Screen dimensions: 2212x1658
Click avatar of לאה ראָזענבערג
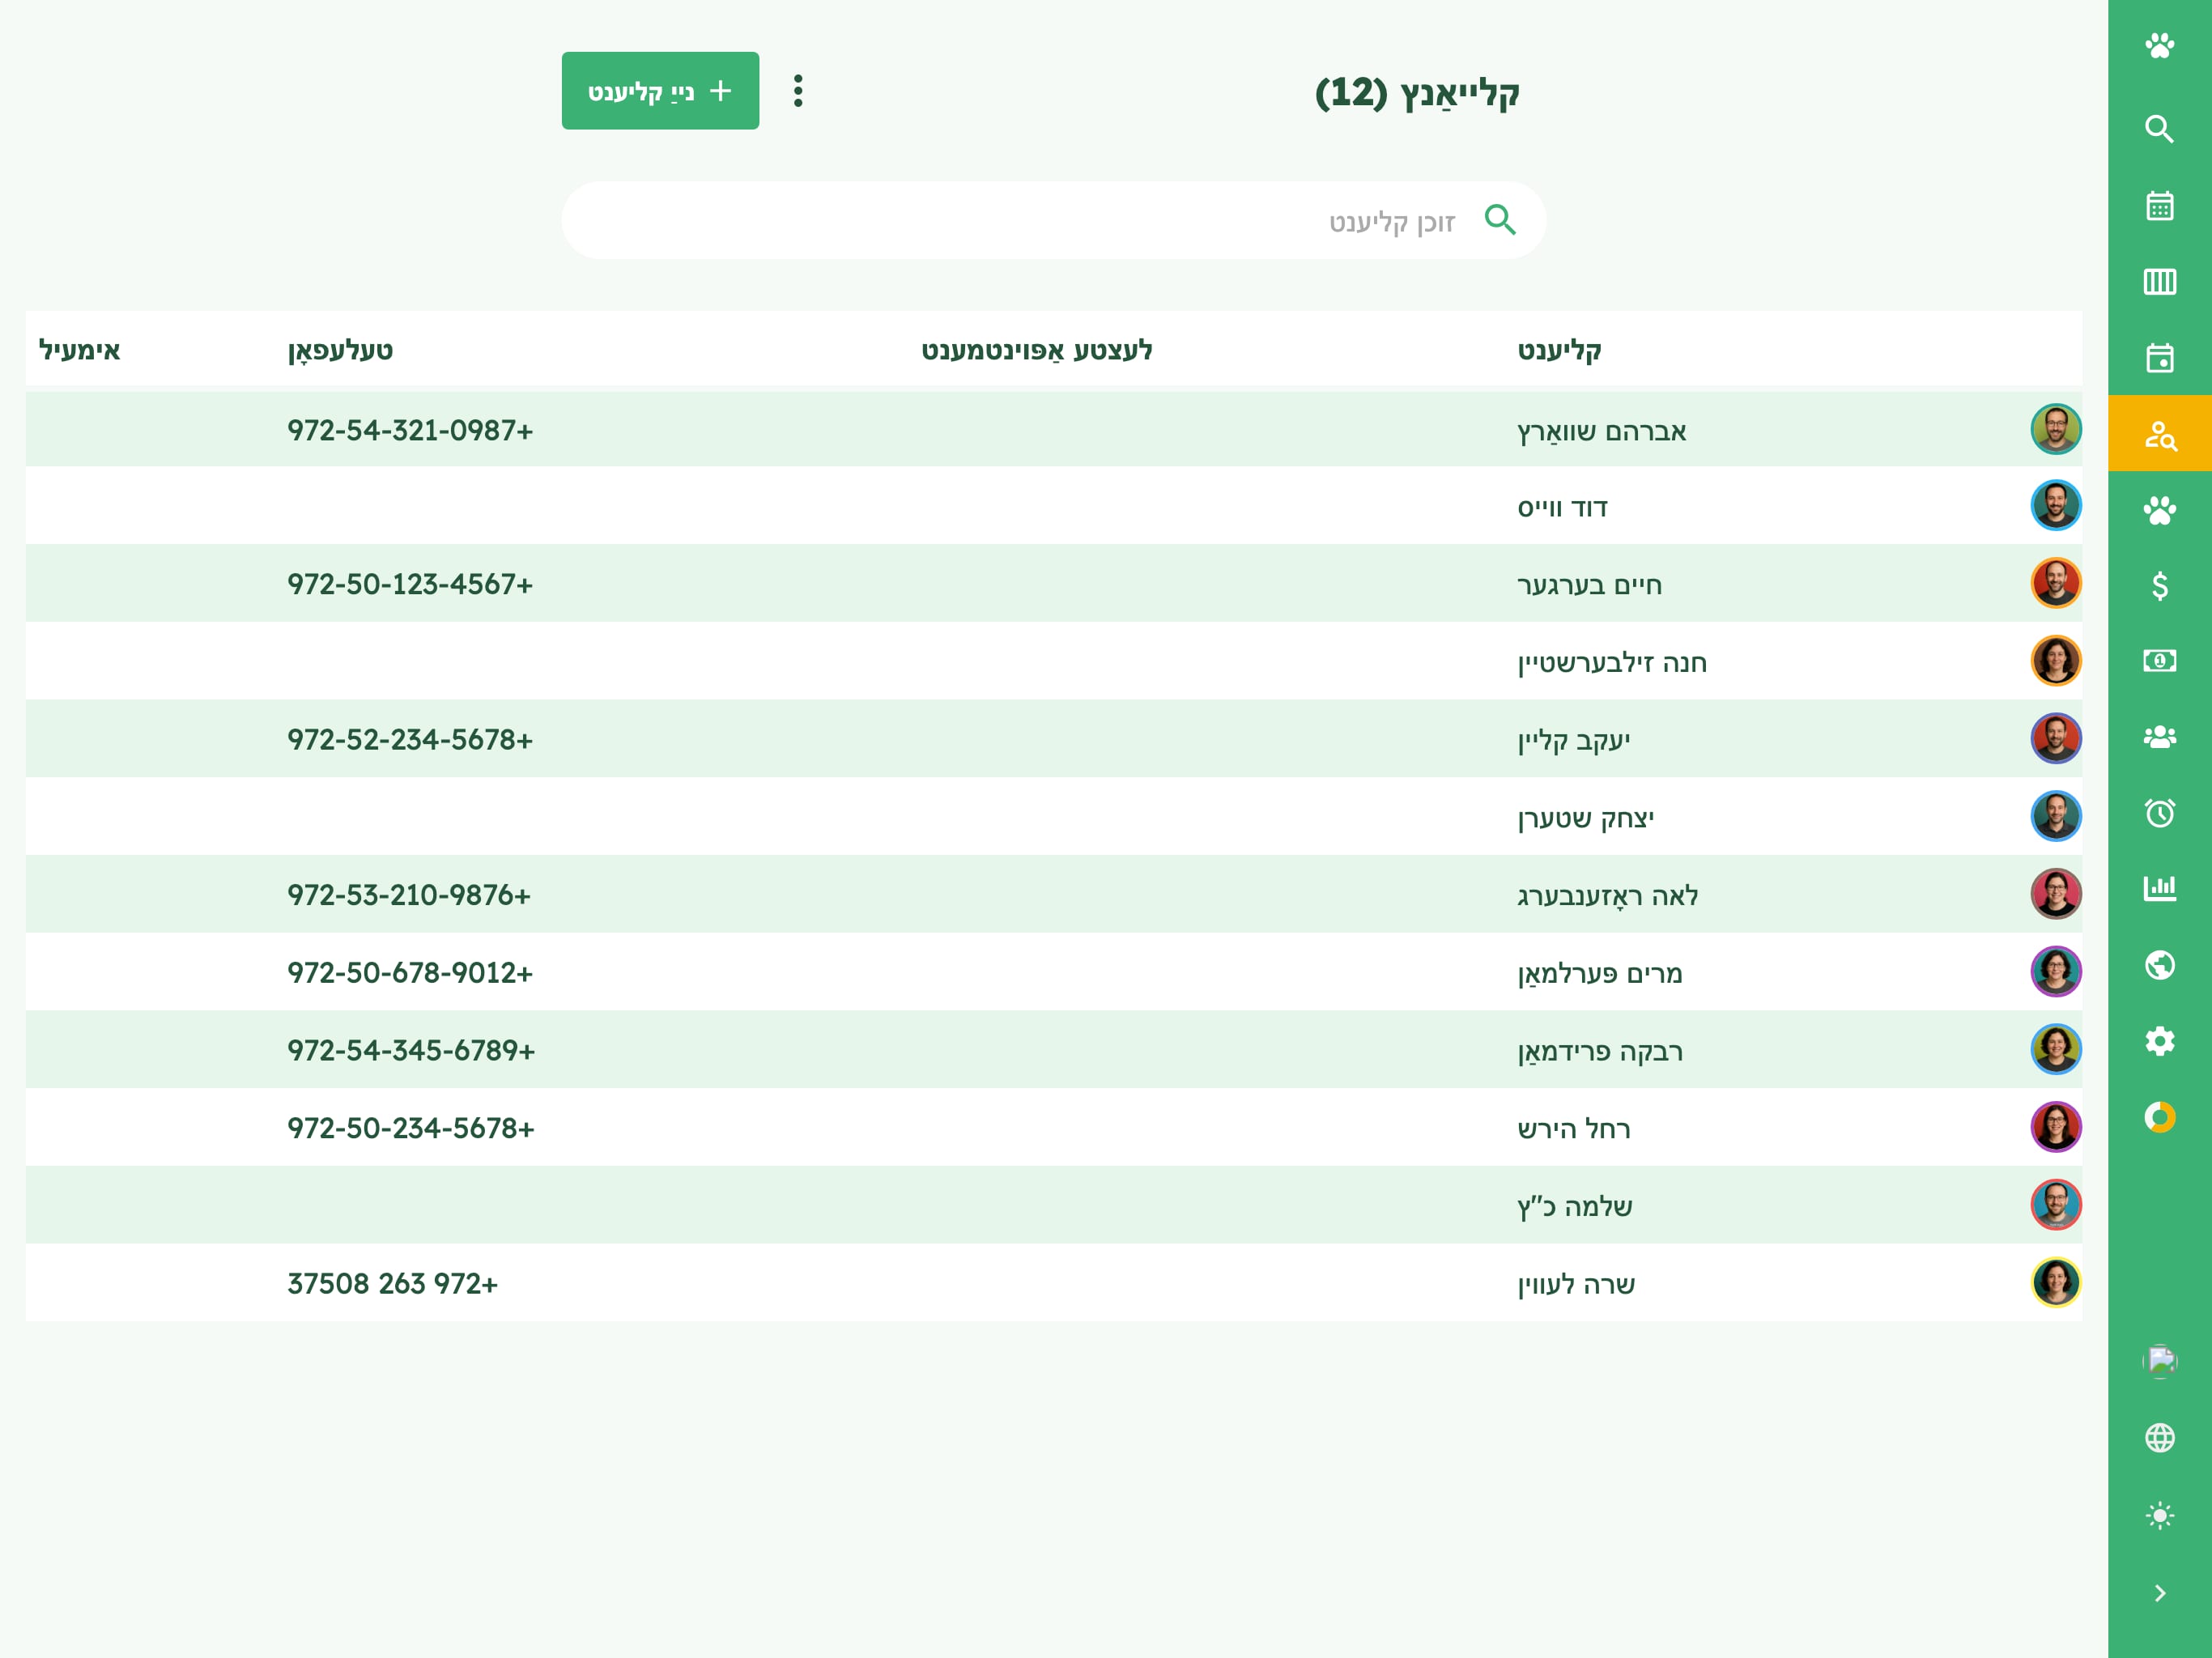click(x=2056, y=894)
